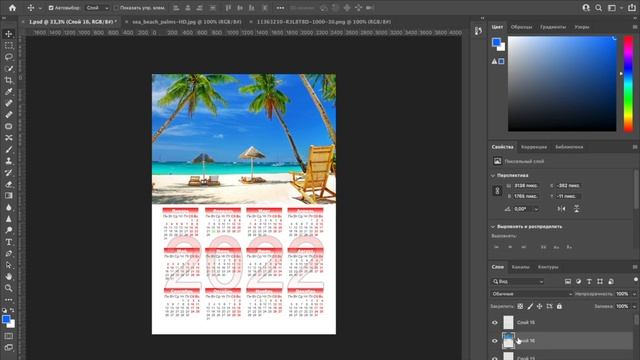Toggle lock all padlock icon
The width and height of the screenshot is (640, 360).
559,306
